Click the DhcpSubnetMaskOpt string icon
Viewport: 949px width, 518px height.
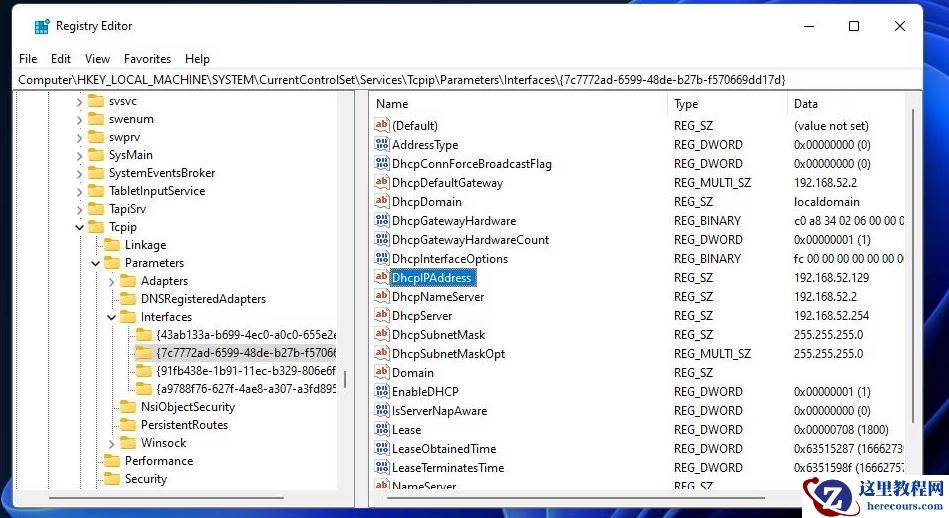pos(382,353)
